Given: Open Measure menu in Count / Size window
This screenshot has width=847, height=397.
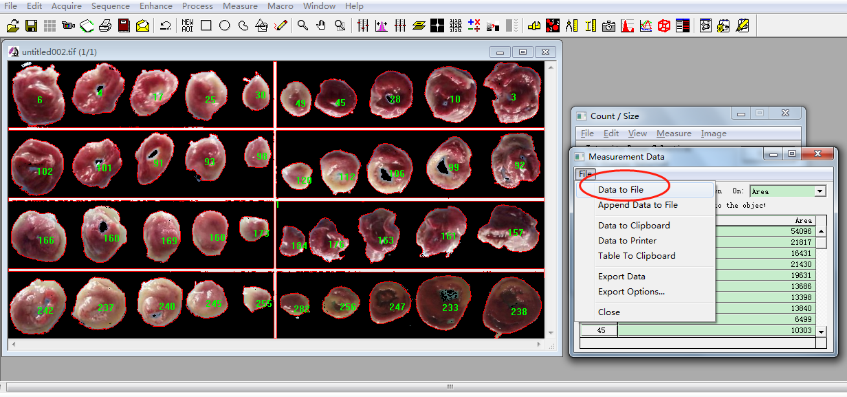Looking at the screenshot, I should point(674,133).
